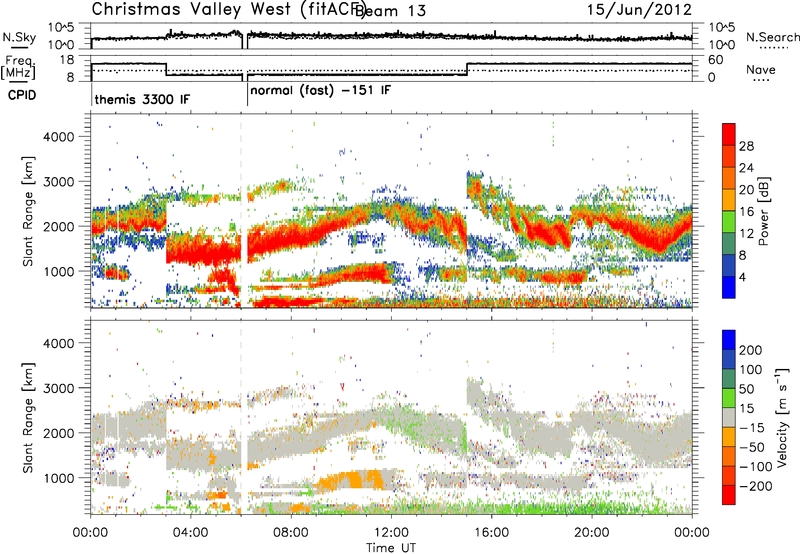This screenshot has width=800, height=554.
Task: Click the '60' Nave axis value
Action: 716,60
